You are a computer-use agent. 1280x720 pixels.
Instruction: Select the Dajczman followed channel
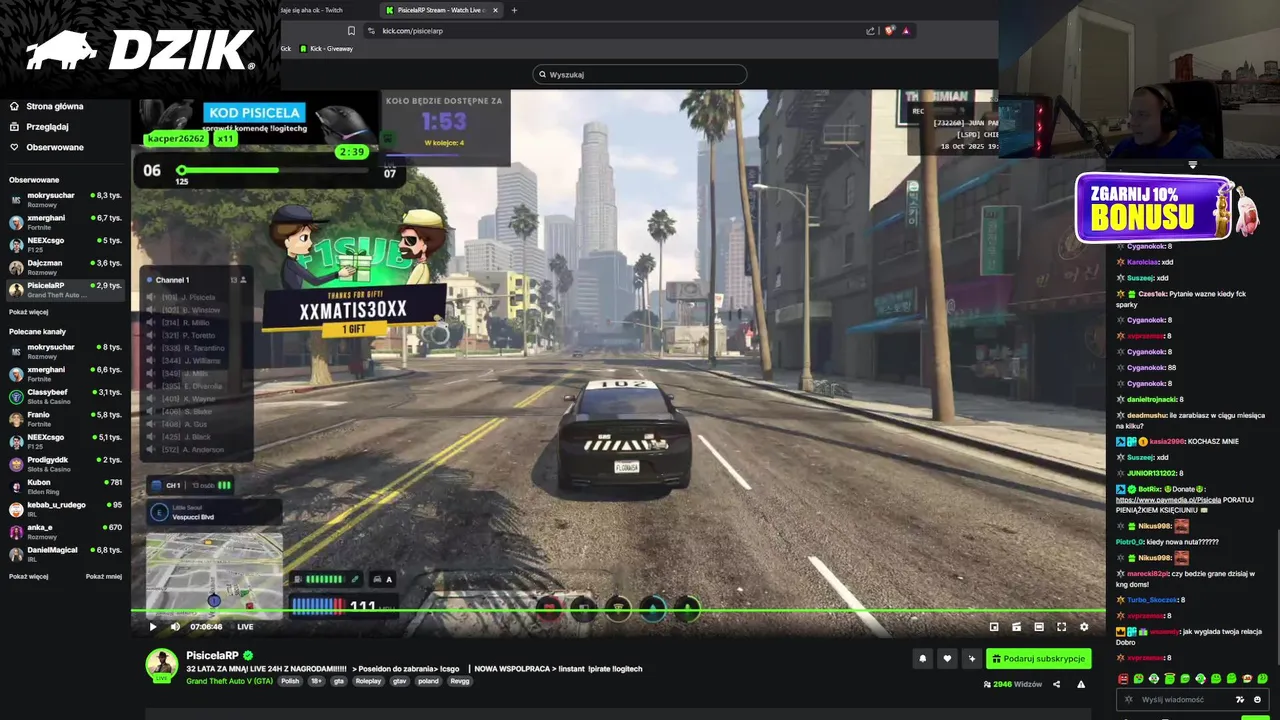[66, 267]
